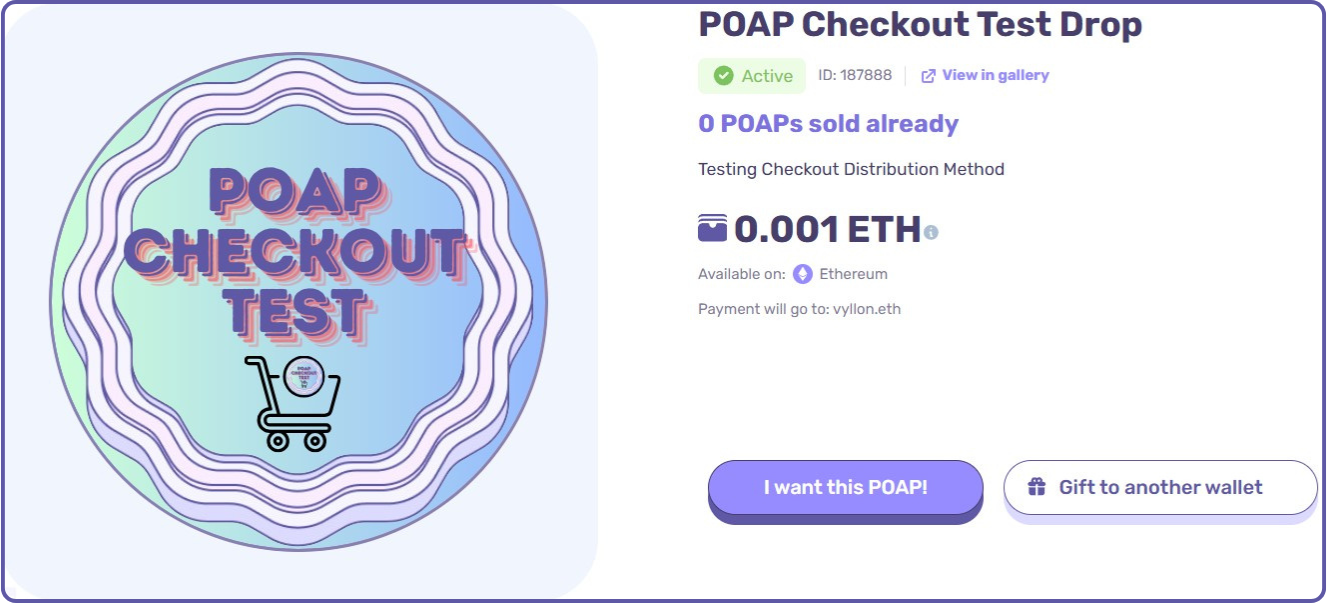Screen dimensions: 1327x603
Task: Click the payment recipient vyllon.eth
Action: pos(867,309)
